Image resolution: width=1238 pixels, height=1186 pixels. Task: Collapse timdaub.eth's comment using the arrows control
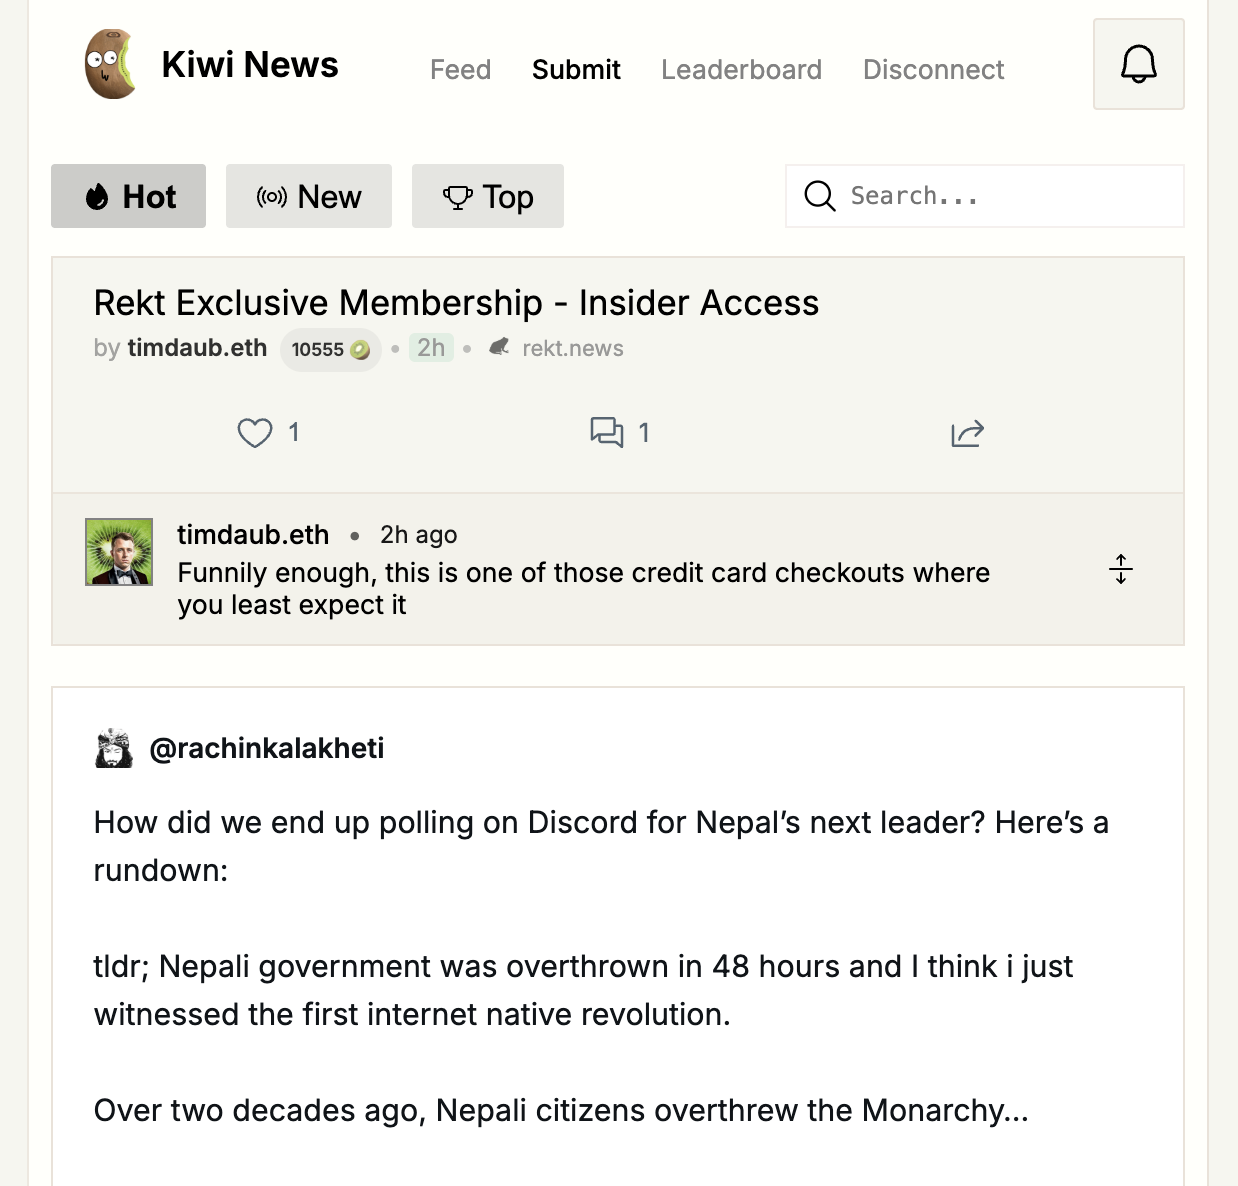1120,568
